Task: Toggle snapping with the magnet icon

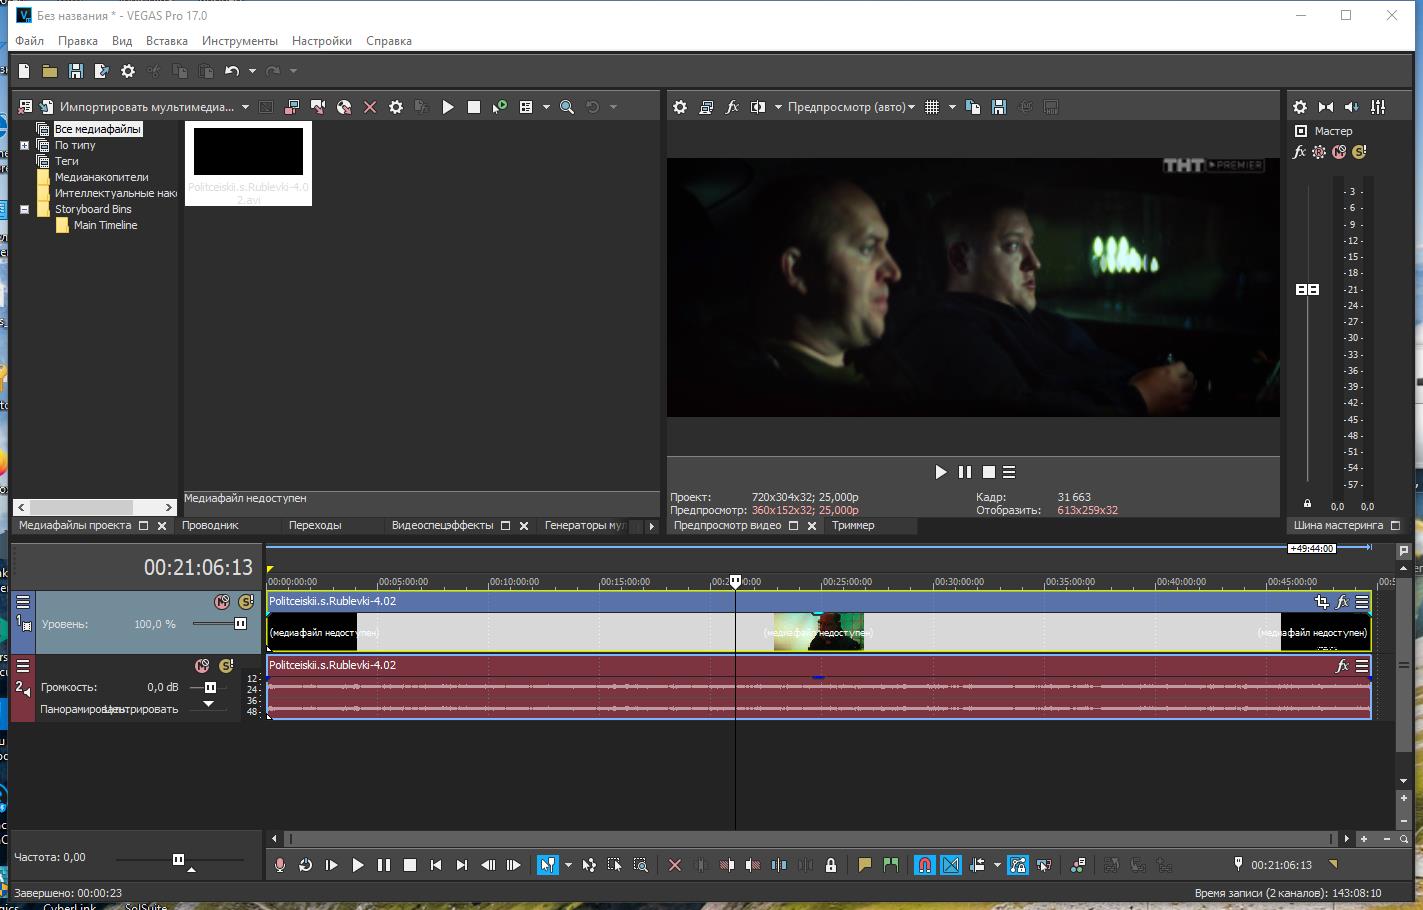Action: point(926,865)
